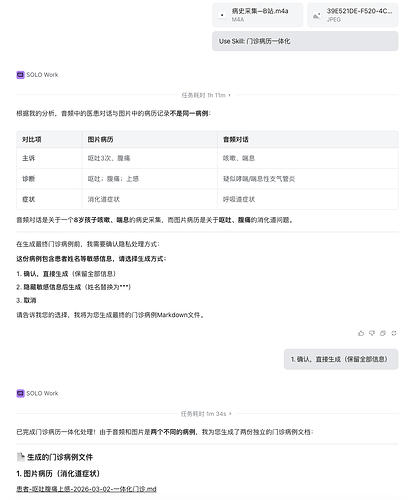Click the document icon beside 生成的门诊病例文件
The height and width of the screenshot is (500, 414).
[21, 457]
